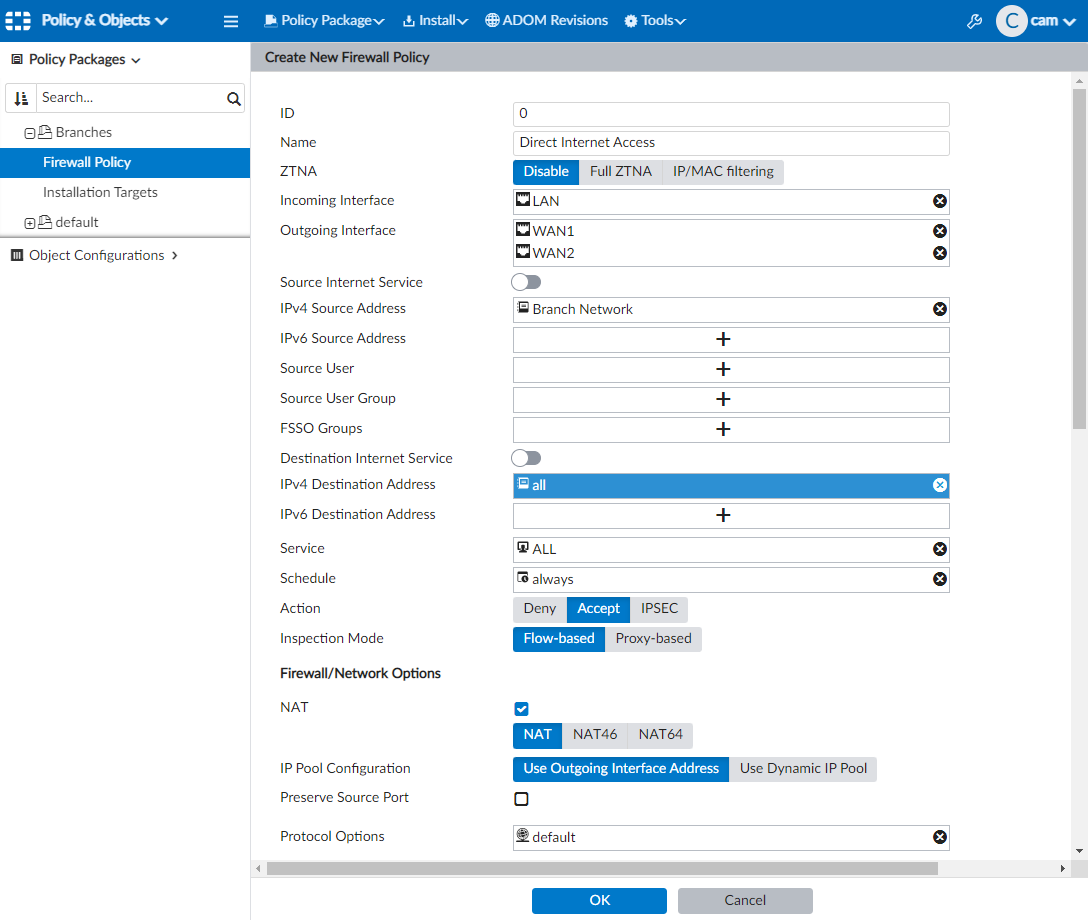Screen dimensions: 1088x920
Task: Turn on Destination Internet Service
Action: [526, 457]
